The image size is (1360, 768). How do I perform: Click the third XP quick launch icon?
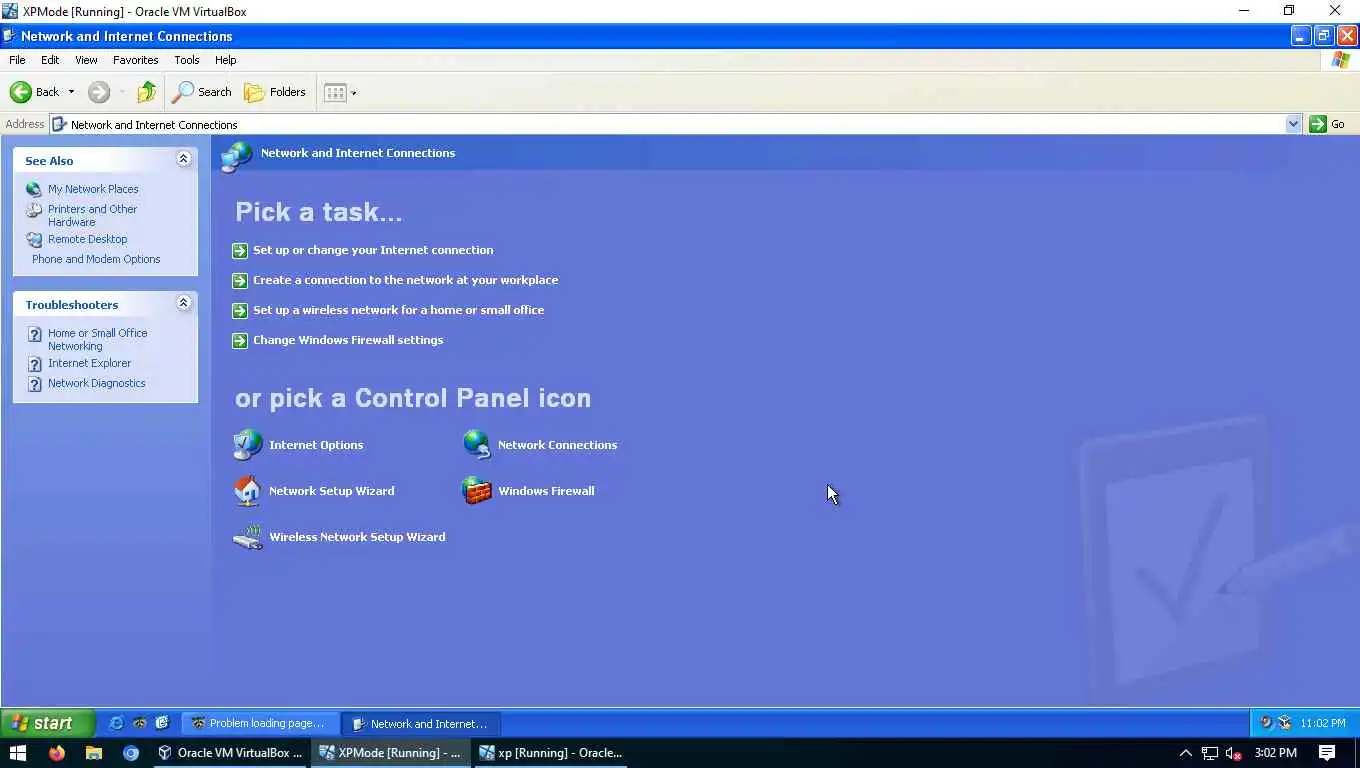click(x=162, y=723)
